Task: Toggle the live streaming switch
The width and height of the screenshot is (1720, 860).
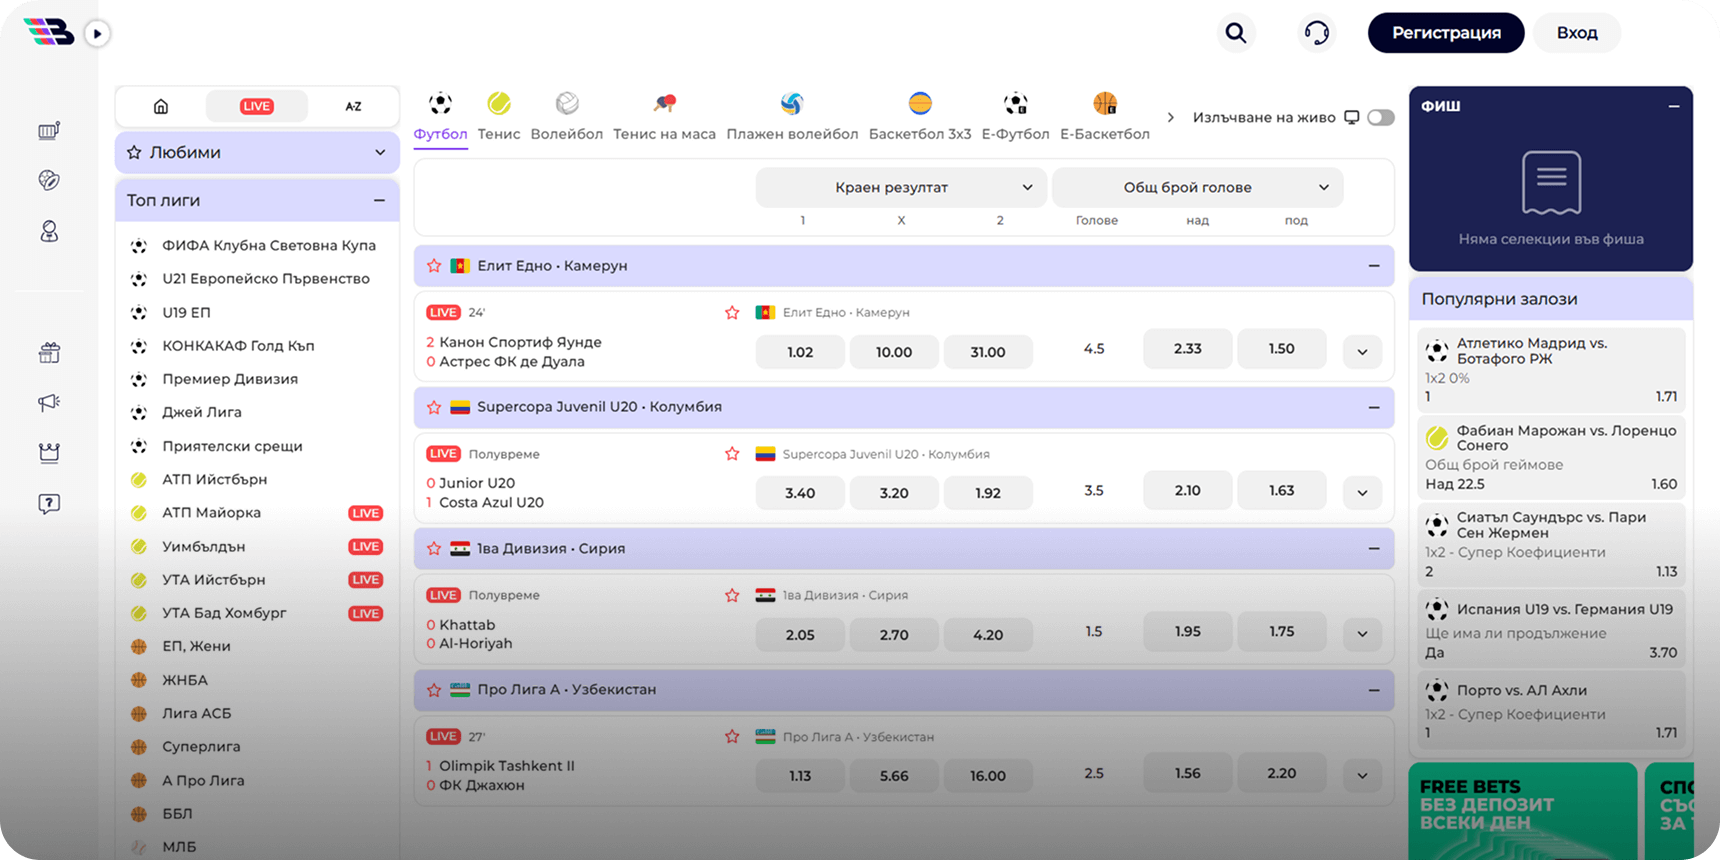Action: (x=1380, y=117)
